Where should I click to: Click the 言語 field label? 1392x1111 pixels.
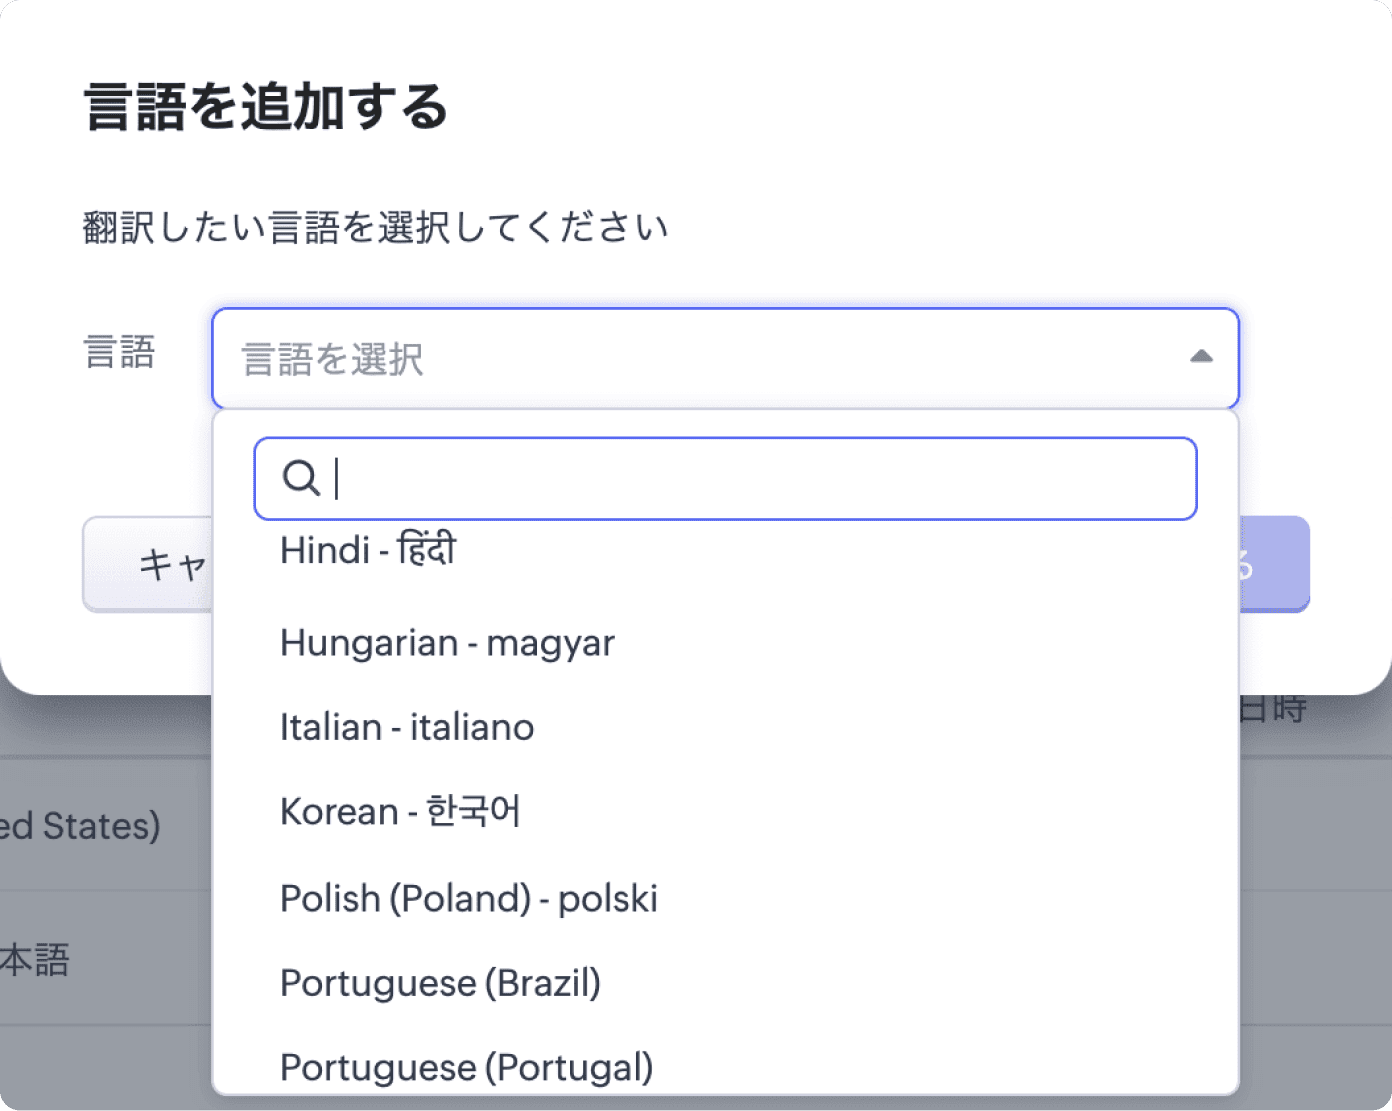120,353
